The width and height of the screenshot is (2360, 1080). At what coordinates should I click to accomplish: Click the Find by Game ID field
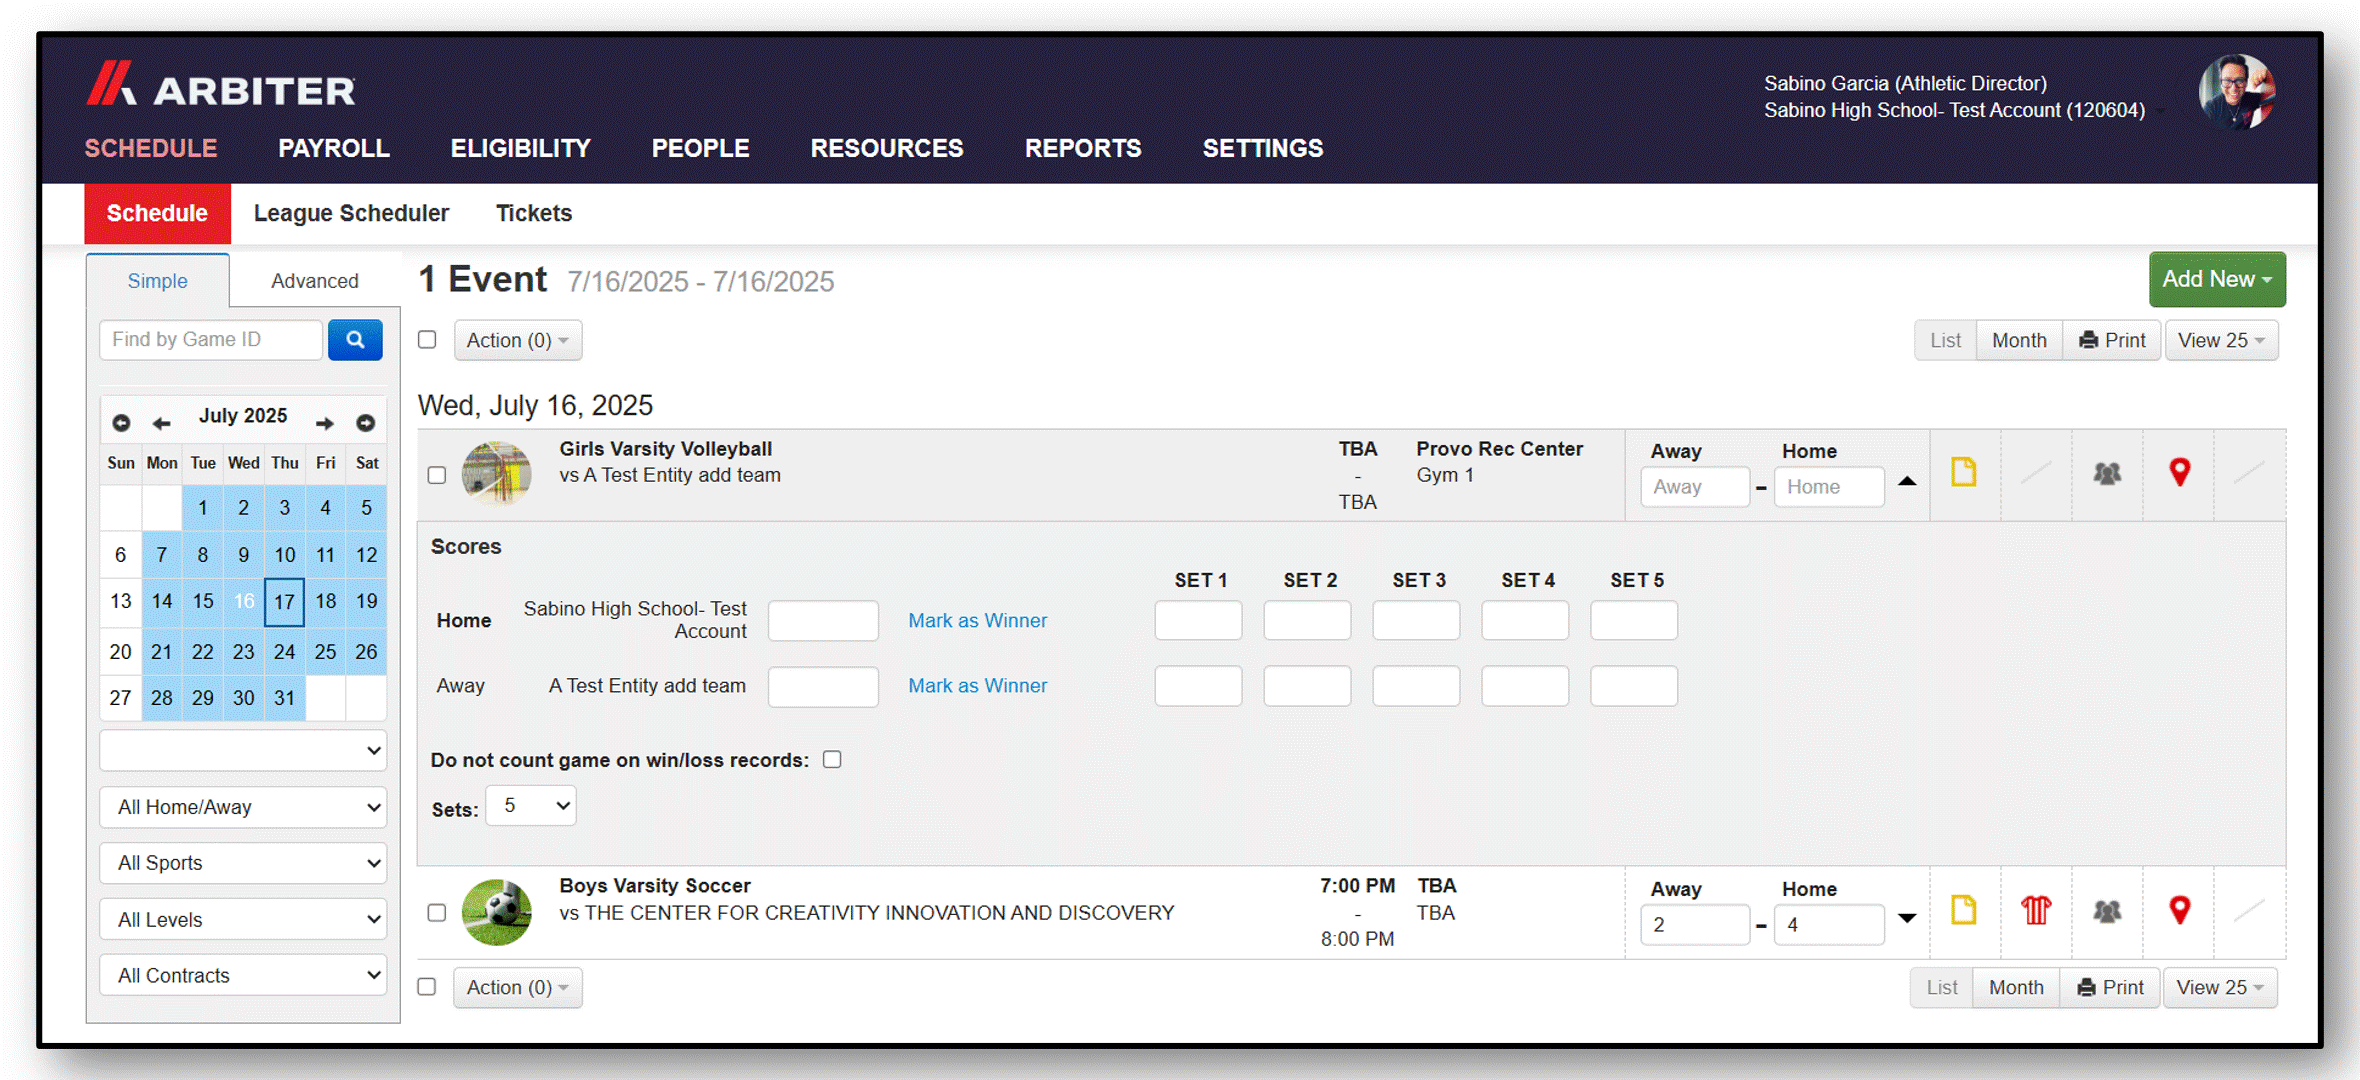(211, 340)
